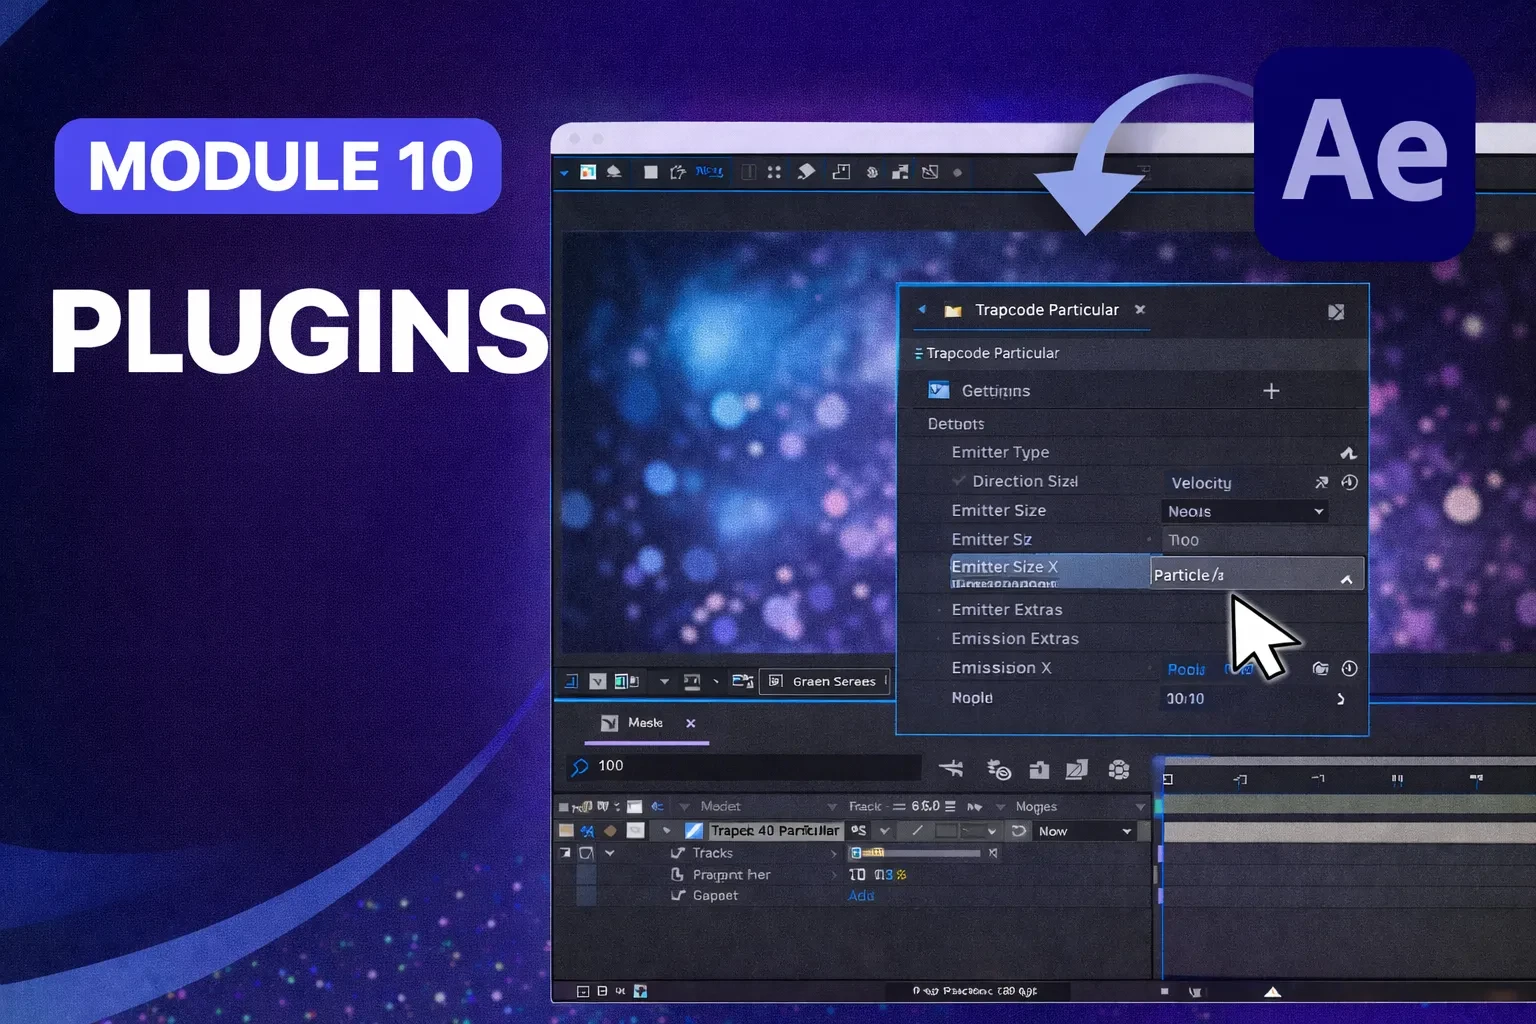Click the stopwatch icon on Direction Size row
Viewport: 1536px width, 1024px height.
(1349, 482)
